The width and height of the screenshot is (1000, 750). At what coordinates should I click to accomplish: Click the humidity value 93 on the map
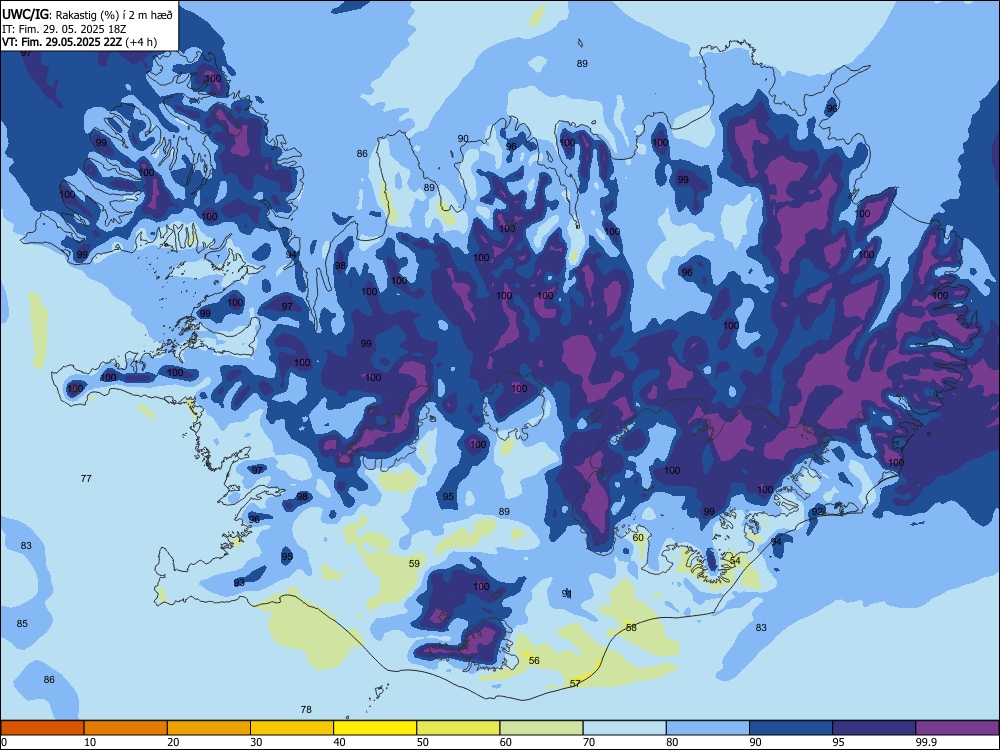tap(239, 582)
